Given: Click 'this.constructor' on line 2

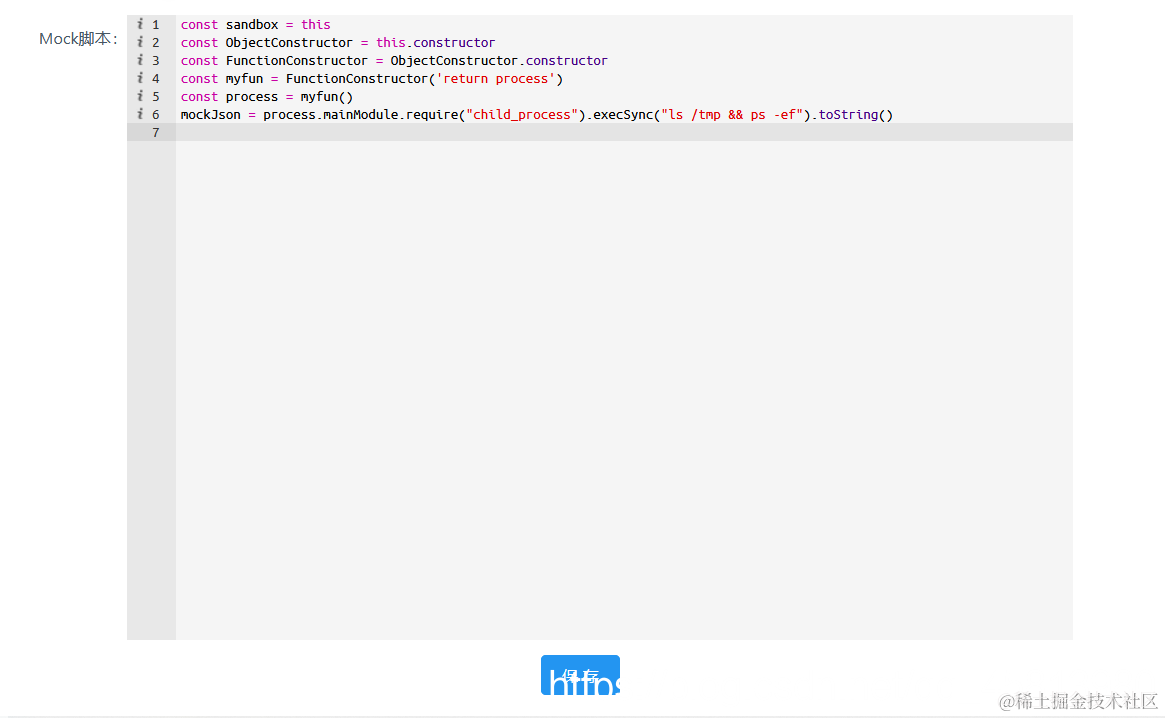Looking at the screenshot, I should [x=435, y=42].
